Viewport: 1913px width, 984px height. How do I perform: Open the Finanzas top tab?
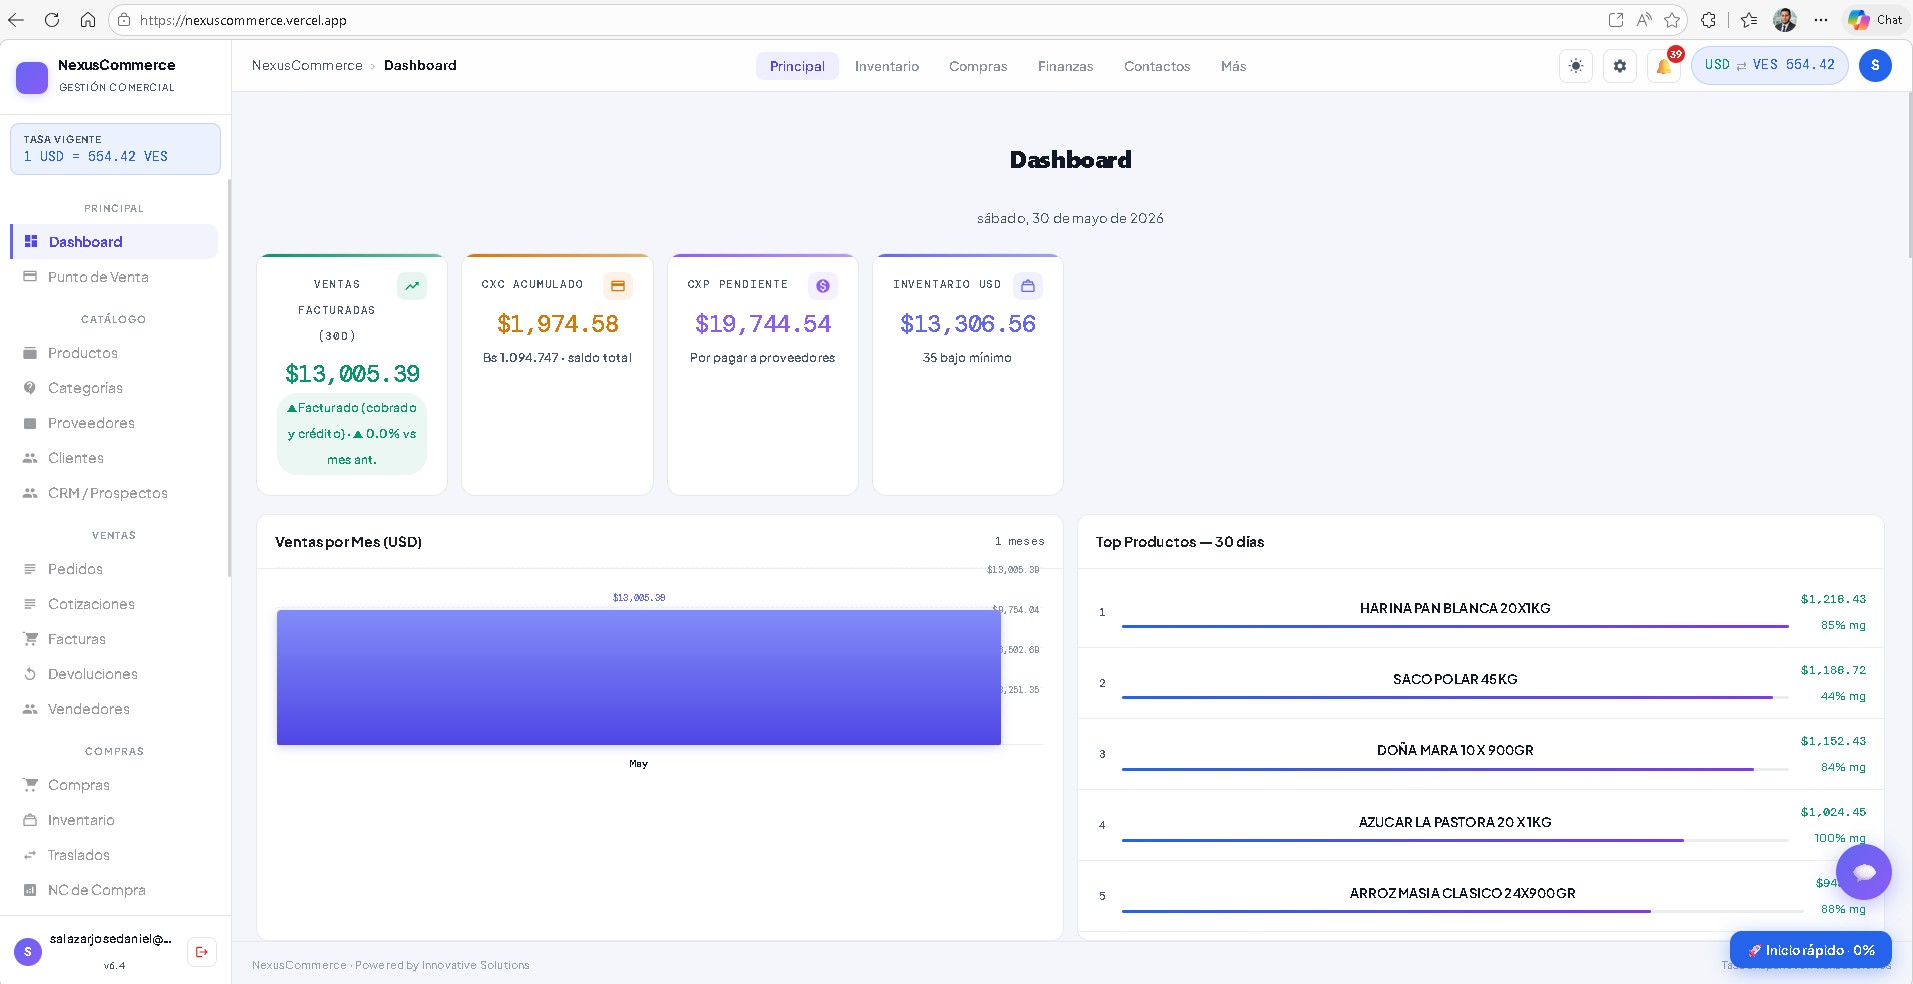tap(1066, 66)
